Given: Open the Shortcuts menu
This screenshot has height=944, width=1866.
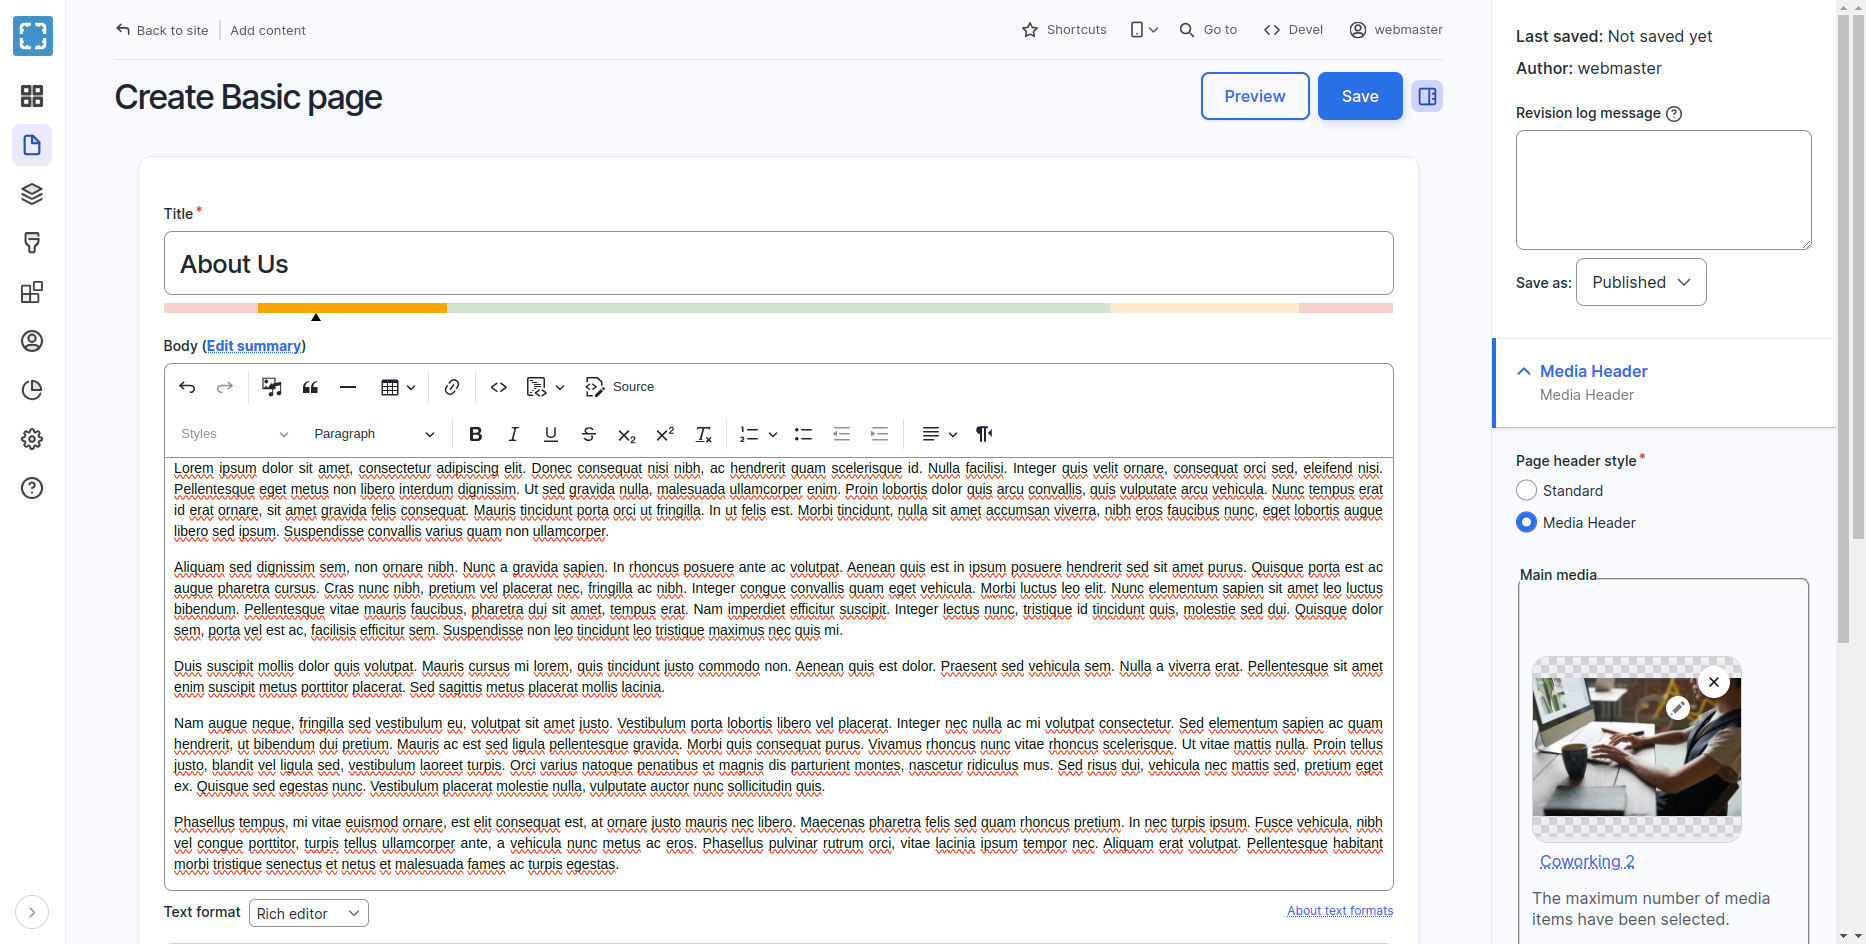Looking at the screenshot, I should coord(1064,30).
